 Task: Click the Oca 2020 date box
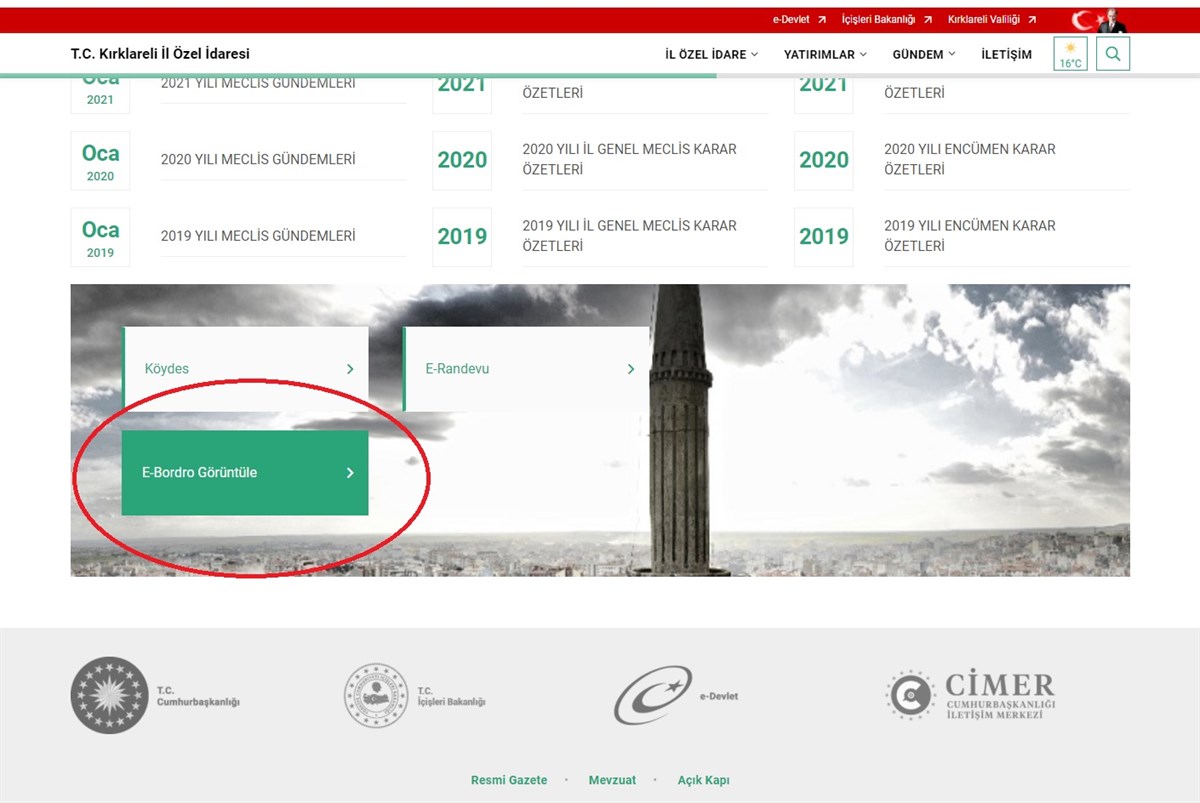tap(100, 161)
